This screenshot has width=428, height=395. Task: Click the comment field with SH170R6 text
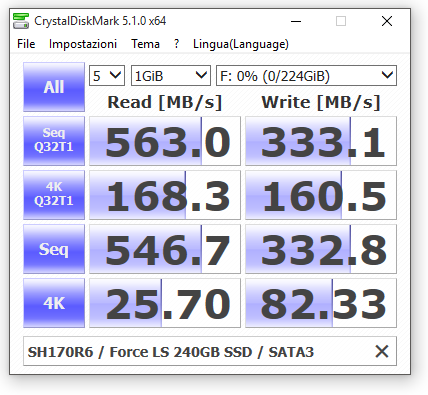tap(210, 351)
